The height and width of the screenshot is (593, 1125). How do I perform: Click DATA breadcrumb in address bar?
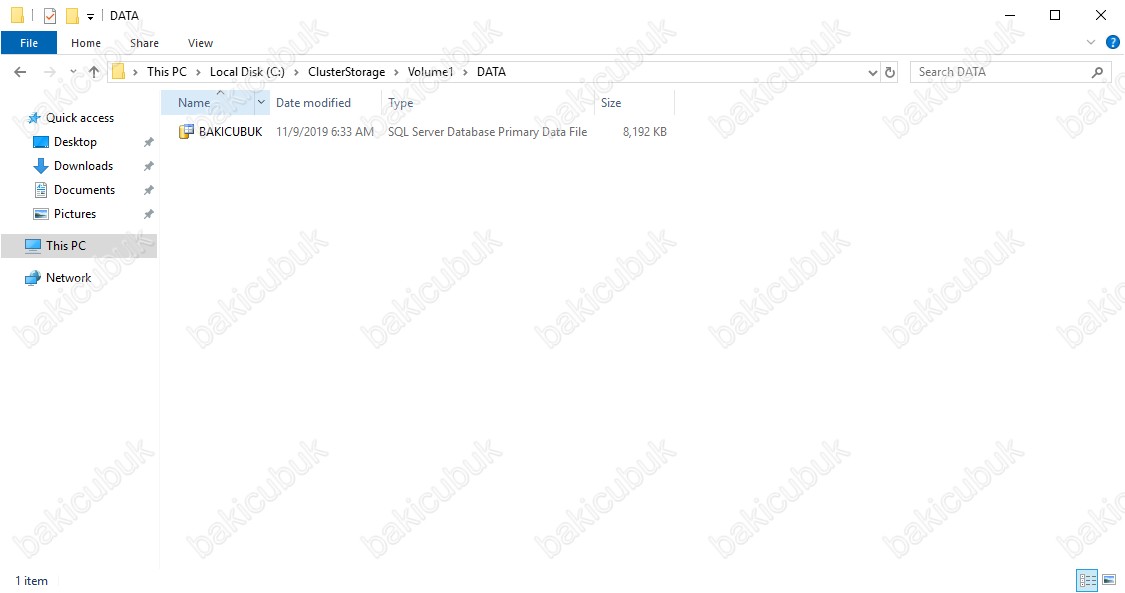491,72
